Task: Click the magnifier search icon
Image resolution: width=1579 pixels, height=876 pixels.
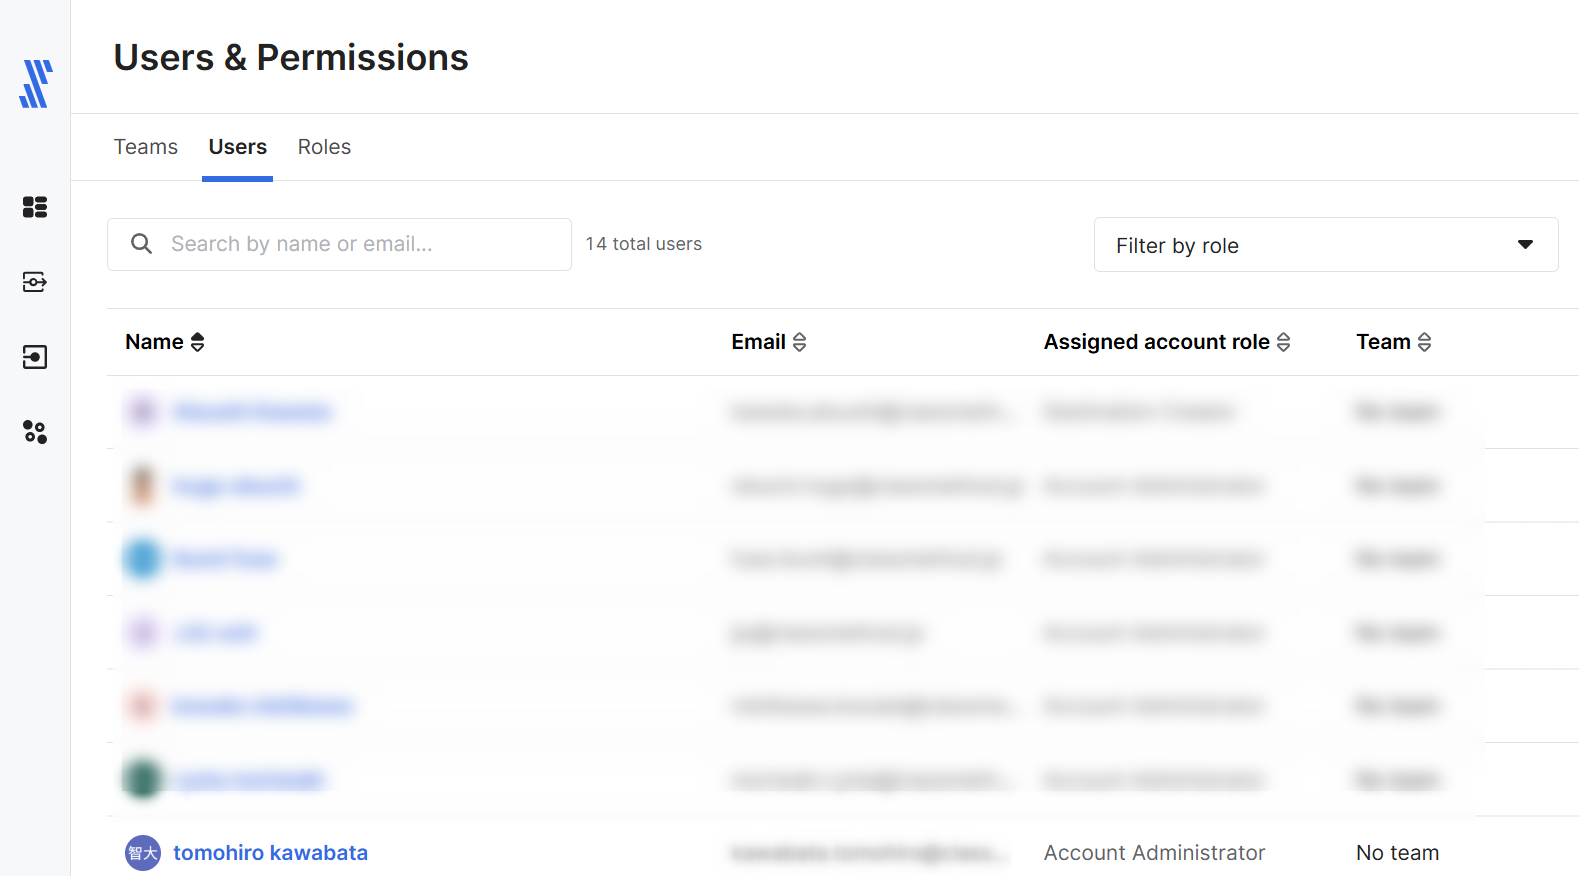Action: (142, 244)
